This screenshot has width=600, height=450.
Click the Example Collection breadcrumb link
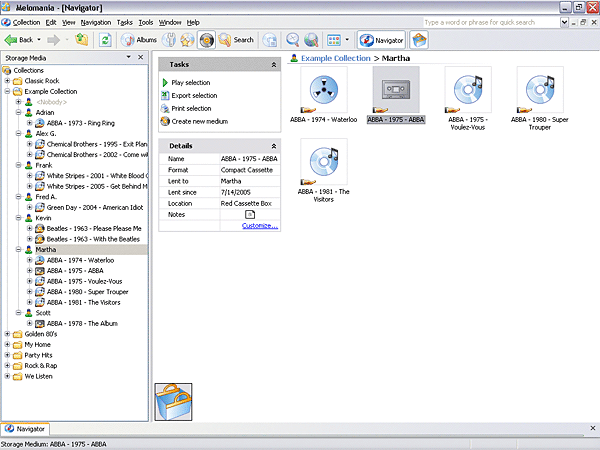coord(336,58)
